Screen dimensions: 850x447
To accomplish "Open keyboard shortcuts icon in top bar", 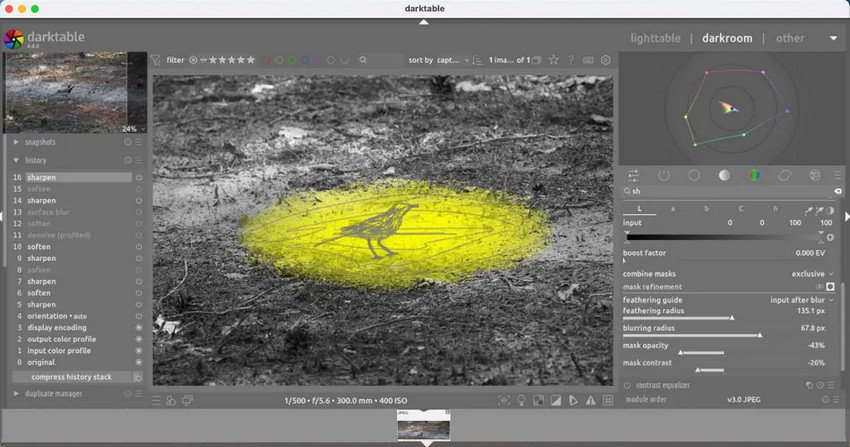I will pyautogui.click(x=588, y=60).
